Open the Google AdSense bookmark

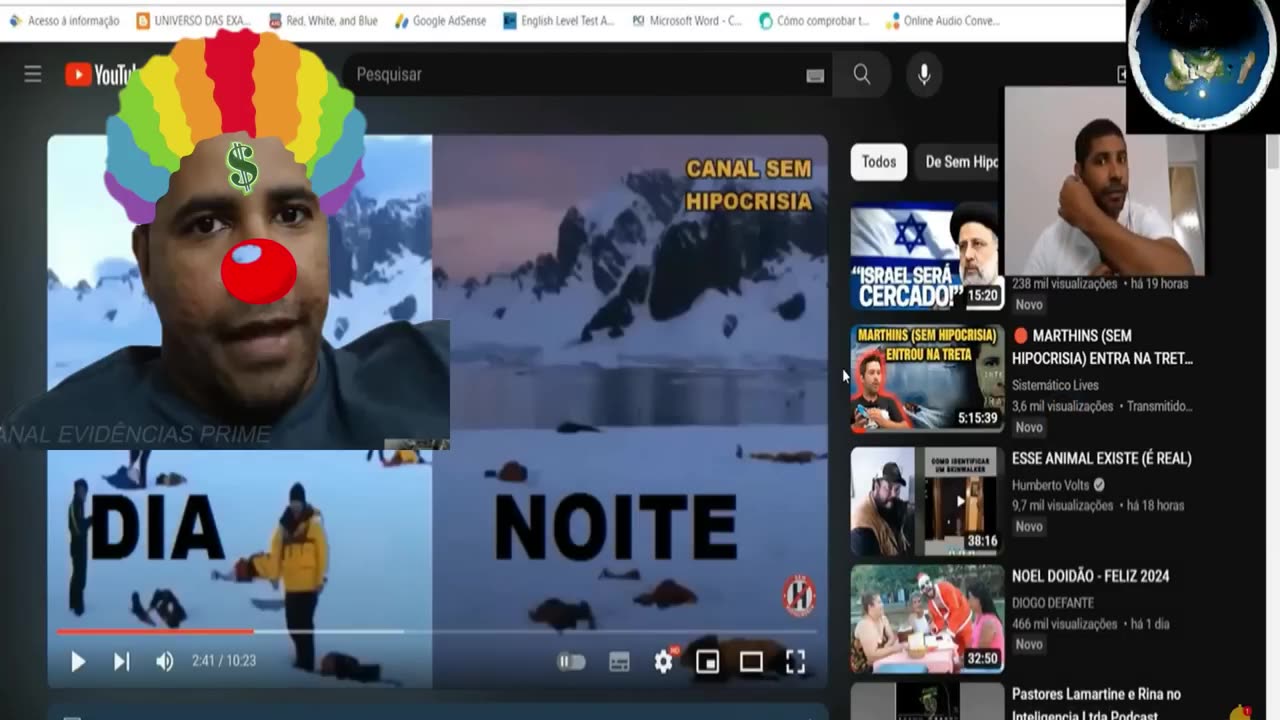coord(442,20)
